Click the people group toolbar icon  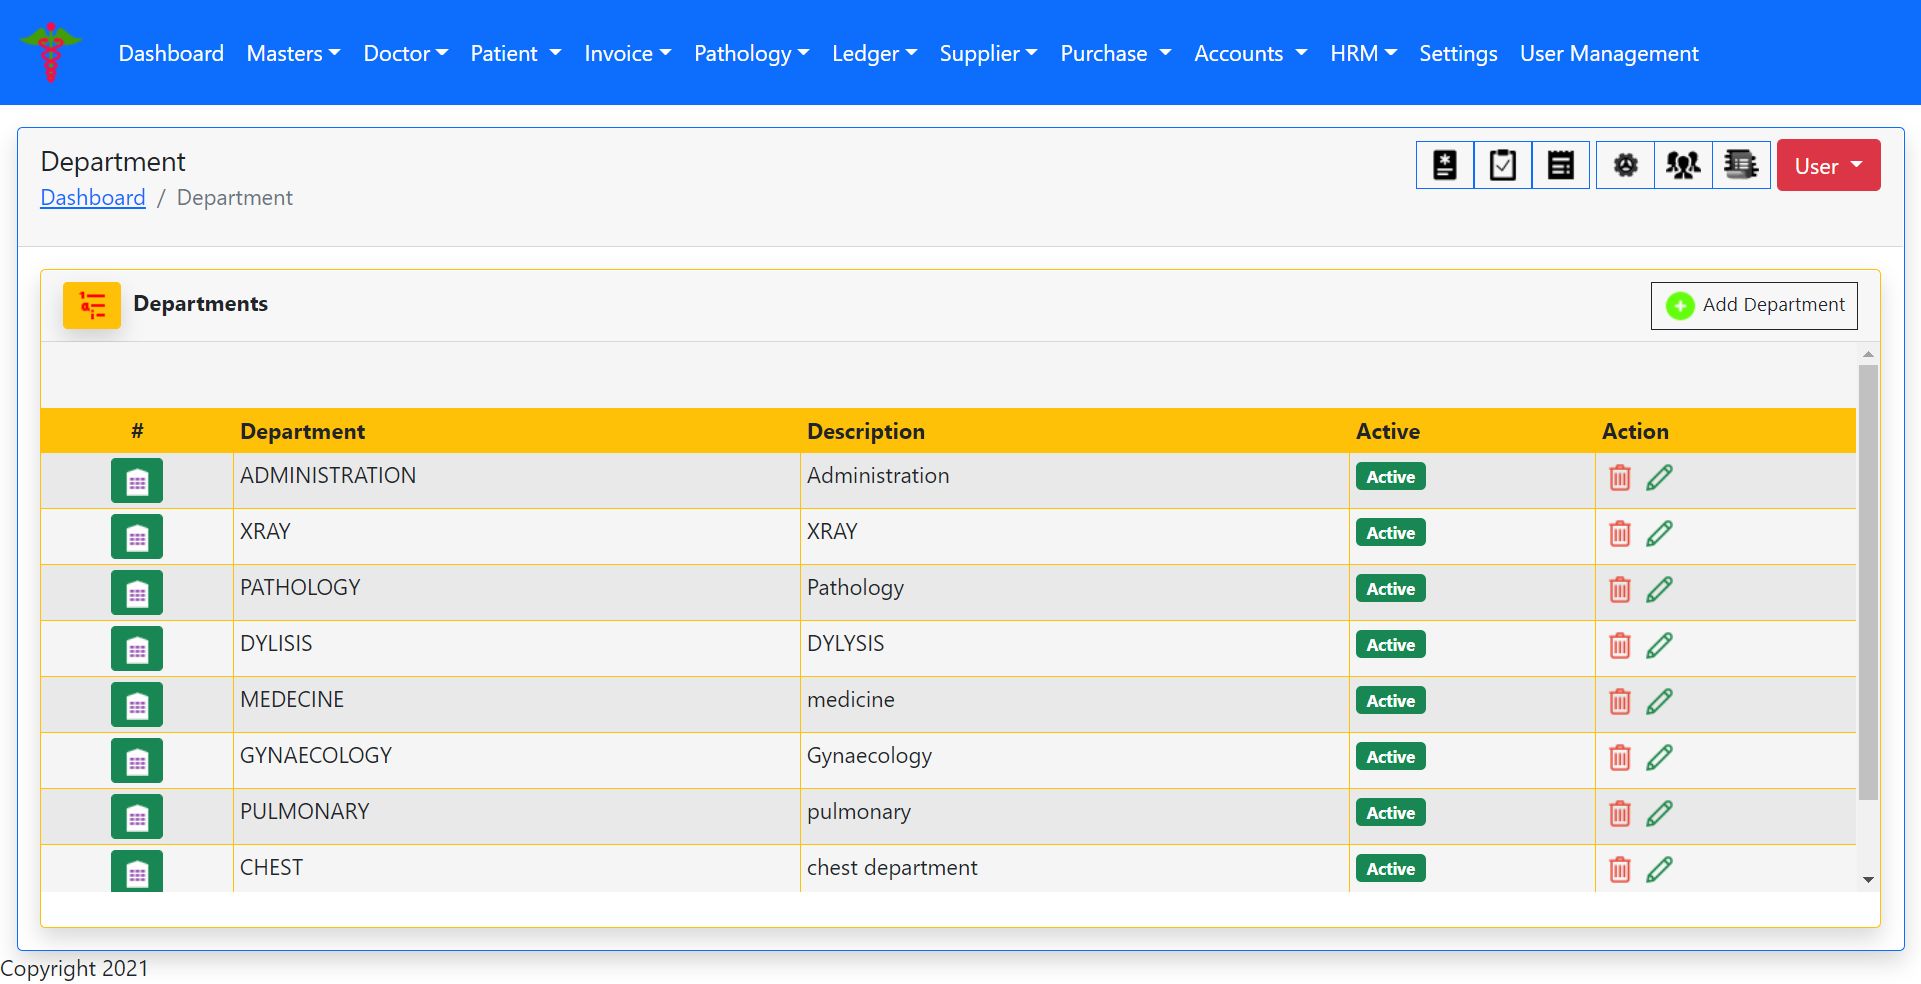point(1683,165)
